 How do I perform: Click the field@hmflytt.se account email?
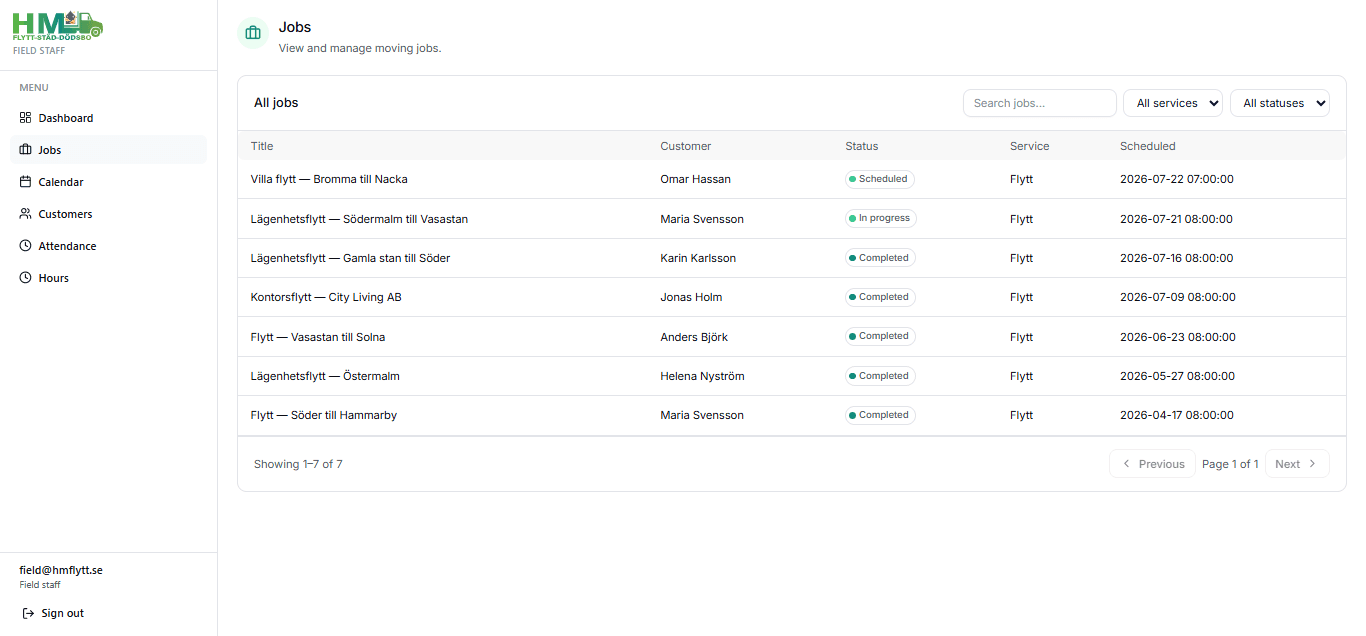pyautogui.click(x=61, y=570)
